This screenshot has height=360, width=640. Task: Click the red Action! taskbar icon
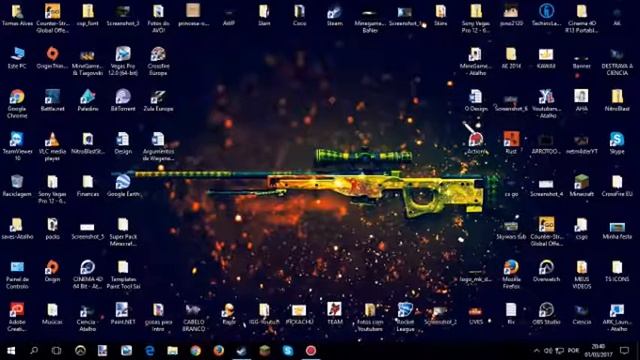(311, 351)
